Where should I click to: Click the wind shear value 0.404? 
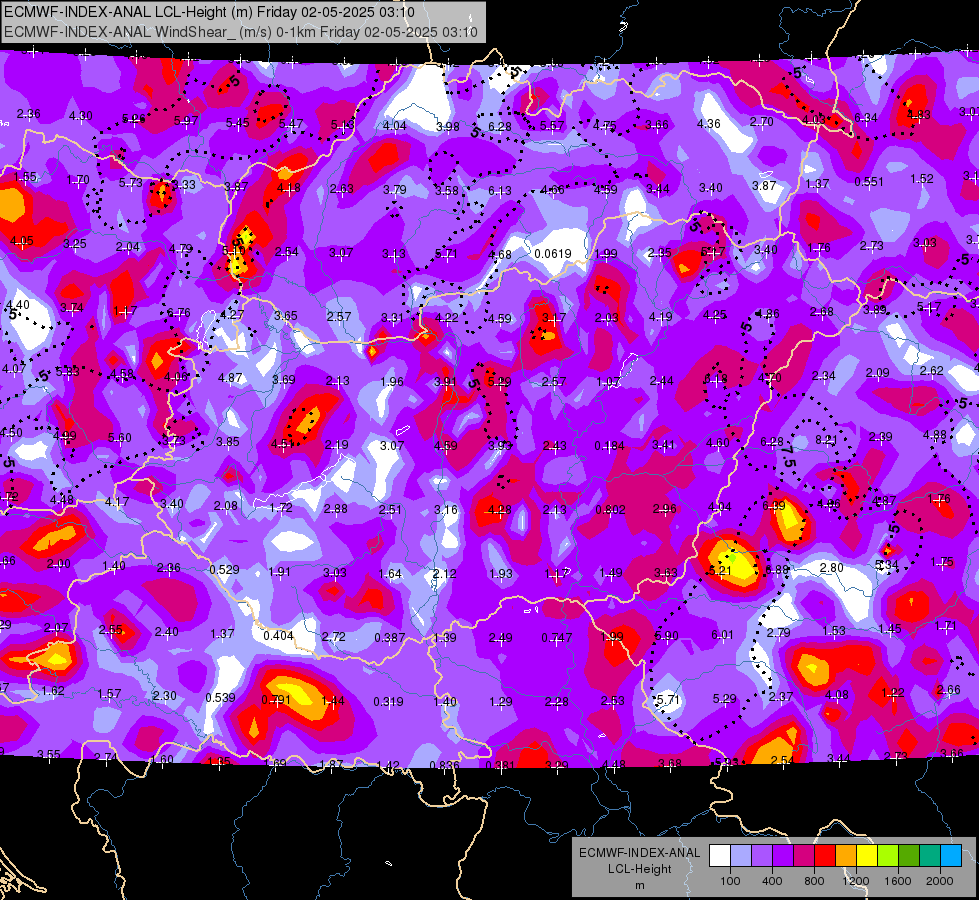point(278,635)
